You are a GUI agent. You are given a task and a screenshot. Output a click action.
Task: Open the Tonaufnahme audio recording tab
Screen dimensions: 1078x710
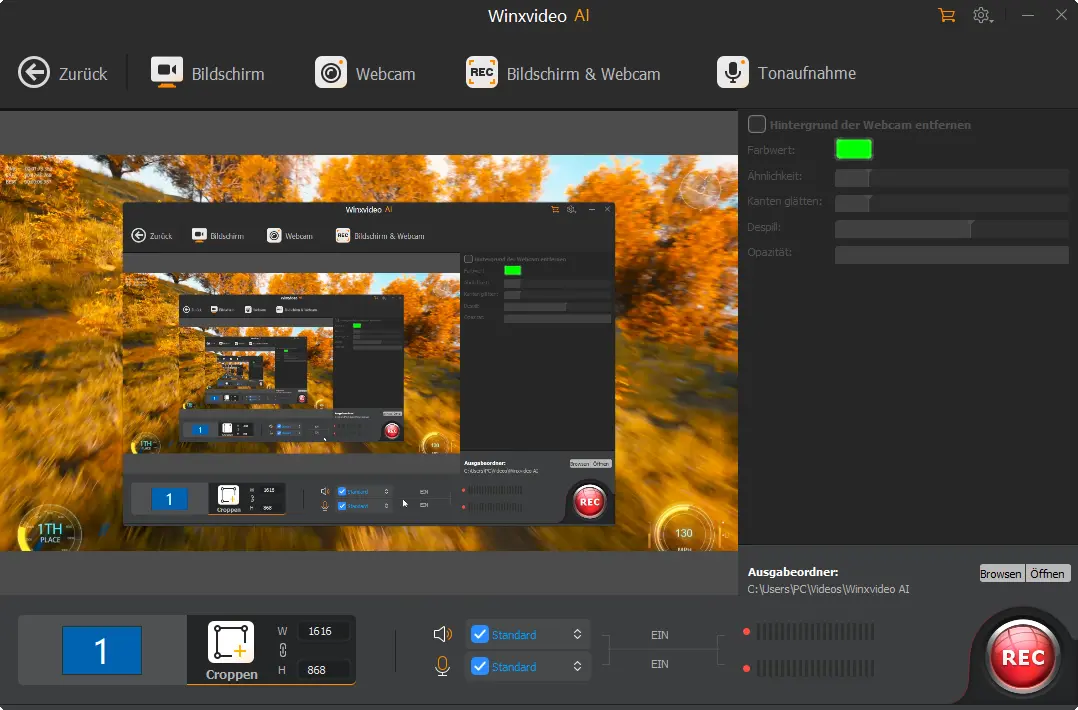(x=786, y=73)
